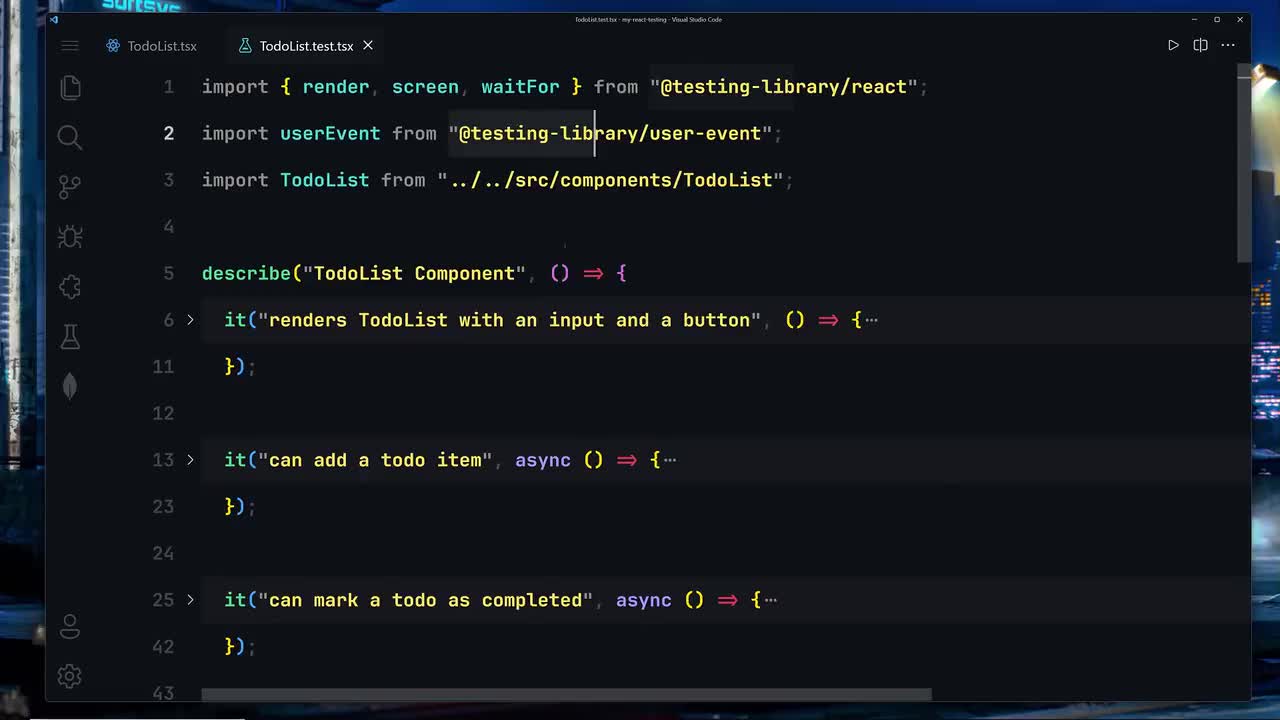
Task: Click the "TodoList Component" string
Action: (414, 273)
